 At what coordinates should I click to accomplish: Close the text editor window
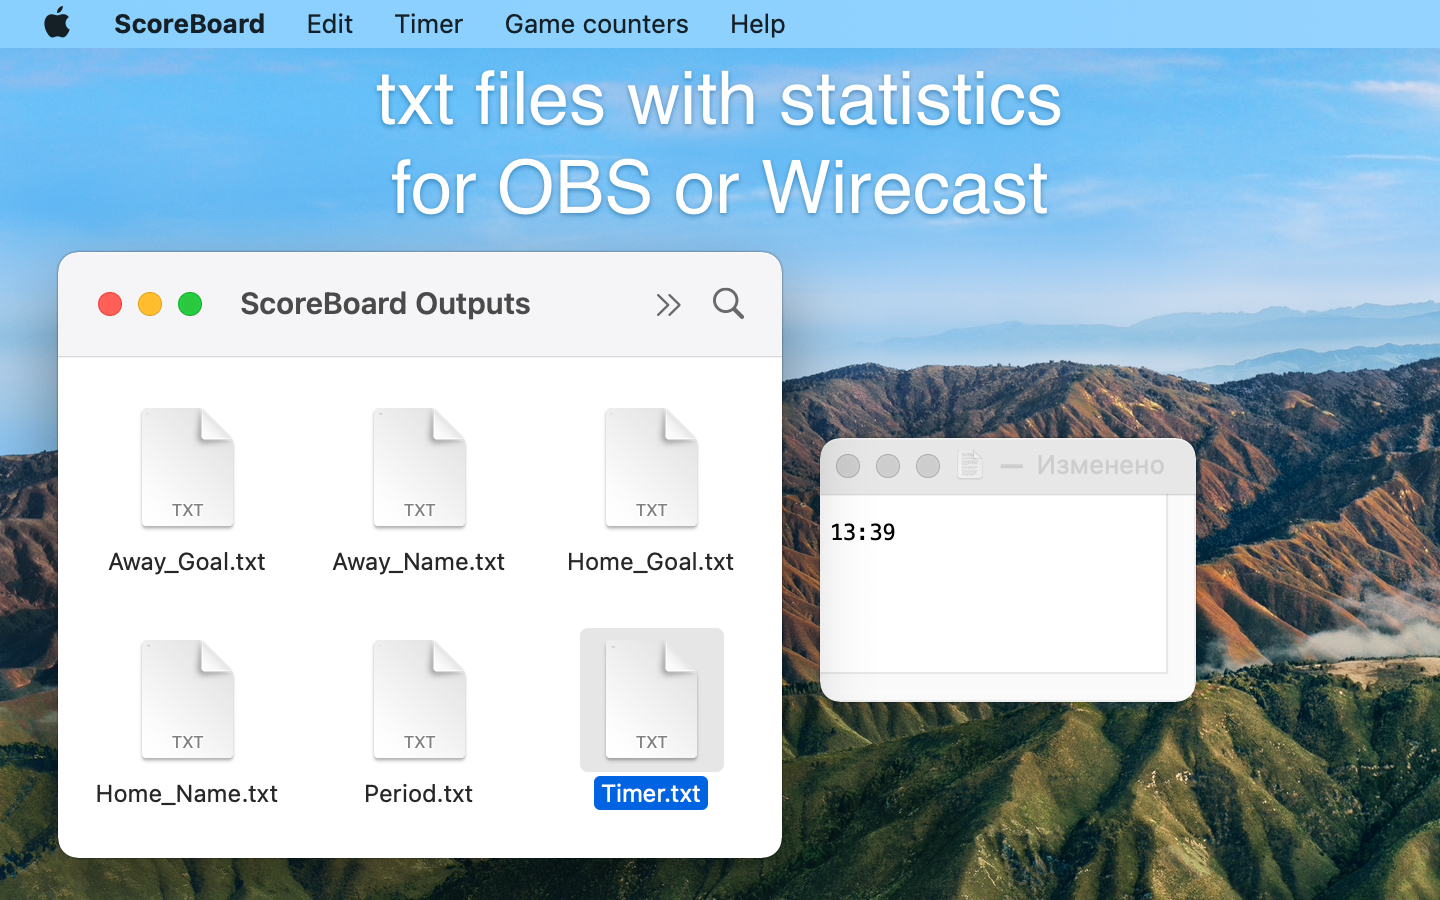(x=848, y=466)
